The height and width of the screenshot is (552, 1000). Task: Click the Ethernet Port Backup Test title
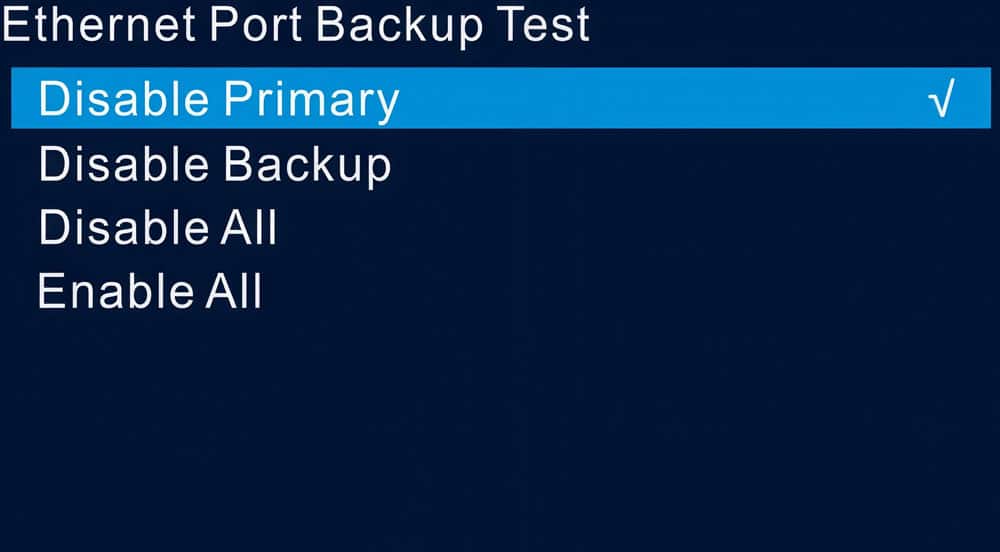point(295,25)
